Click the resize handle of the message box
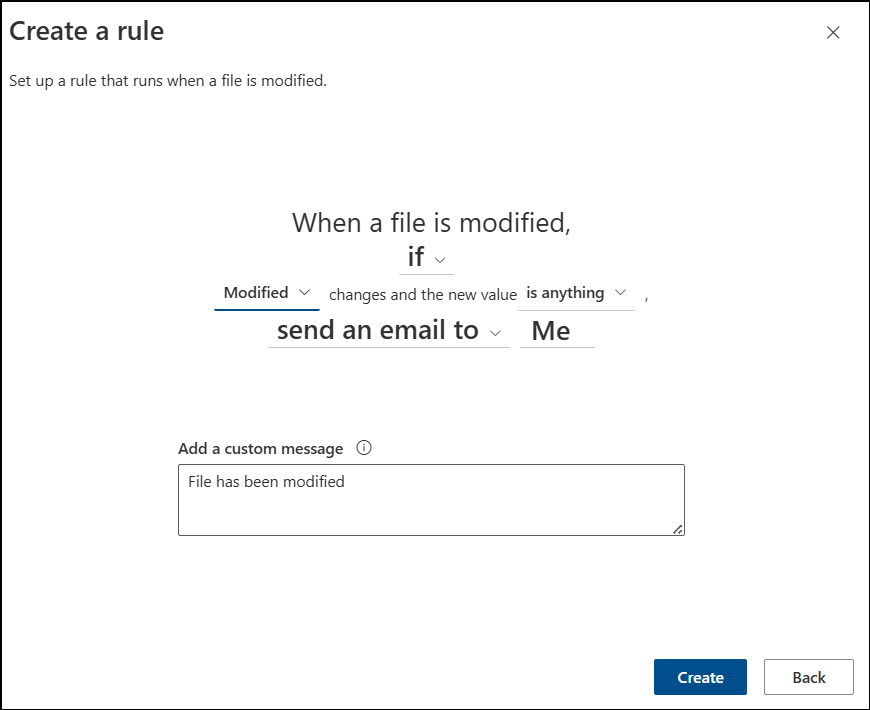 tap(677, 529)
